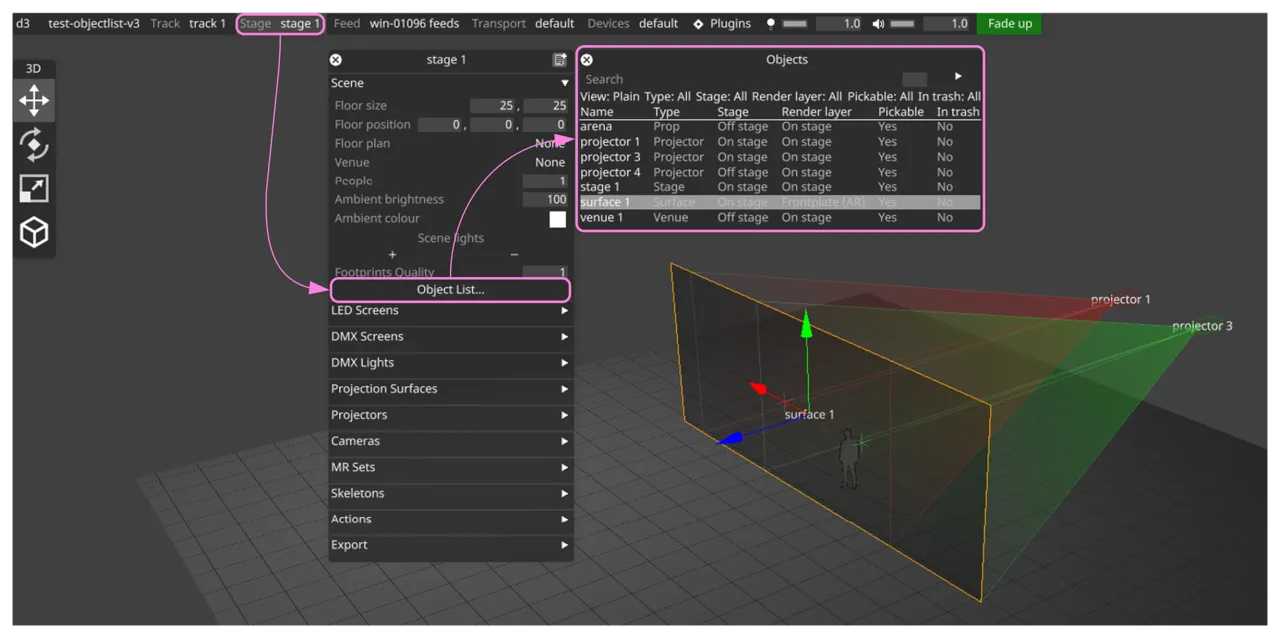Click the projector 3 label in 3D view

click(1202, 326)
